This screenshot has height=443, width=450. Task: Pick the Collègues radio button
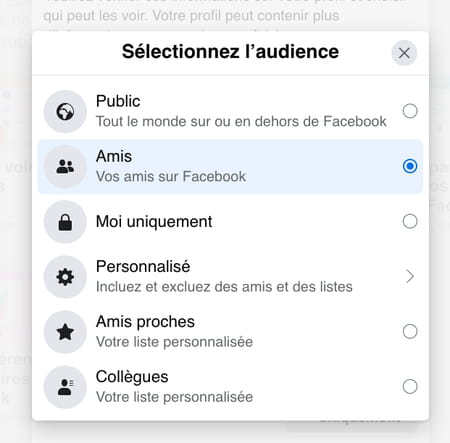[x=410, y=387]
